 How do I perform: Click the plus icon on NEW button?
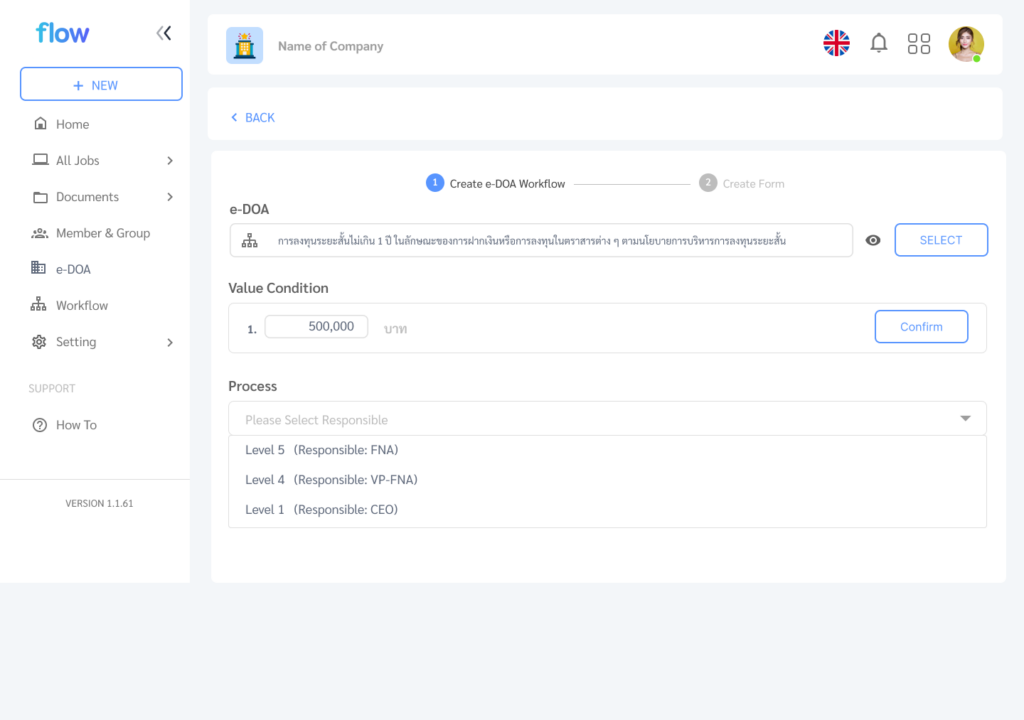click(78, 86)
